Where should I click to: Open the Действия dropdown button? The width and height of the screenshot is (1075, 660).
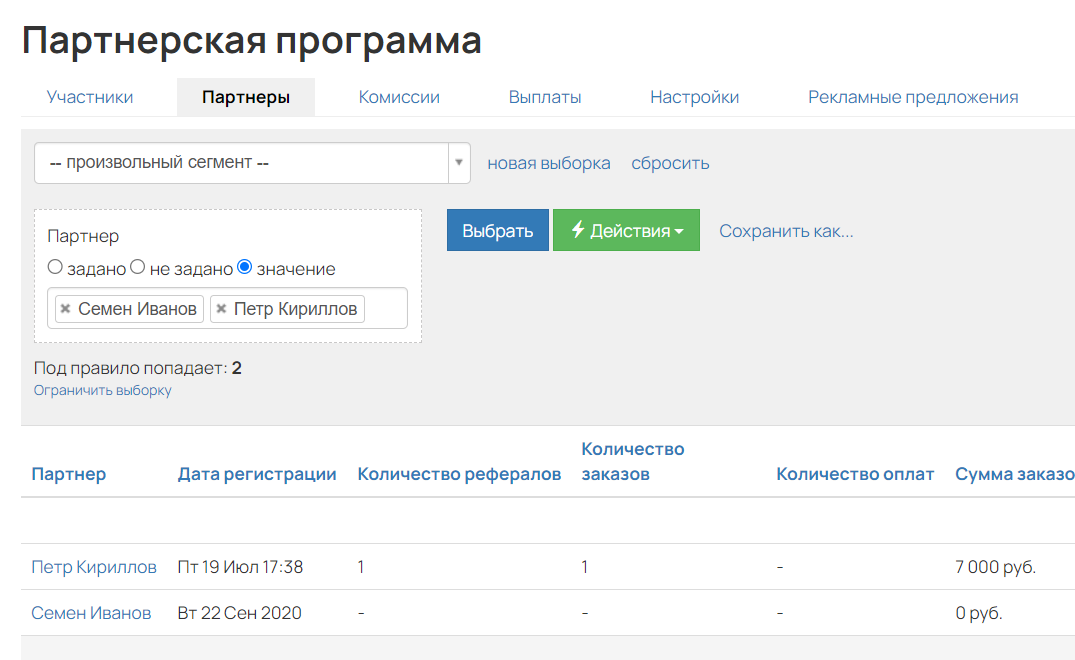pos(627,230)
